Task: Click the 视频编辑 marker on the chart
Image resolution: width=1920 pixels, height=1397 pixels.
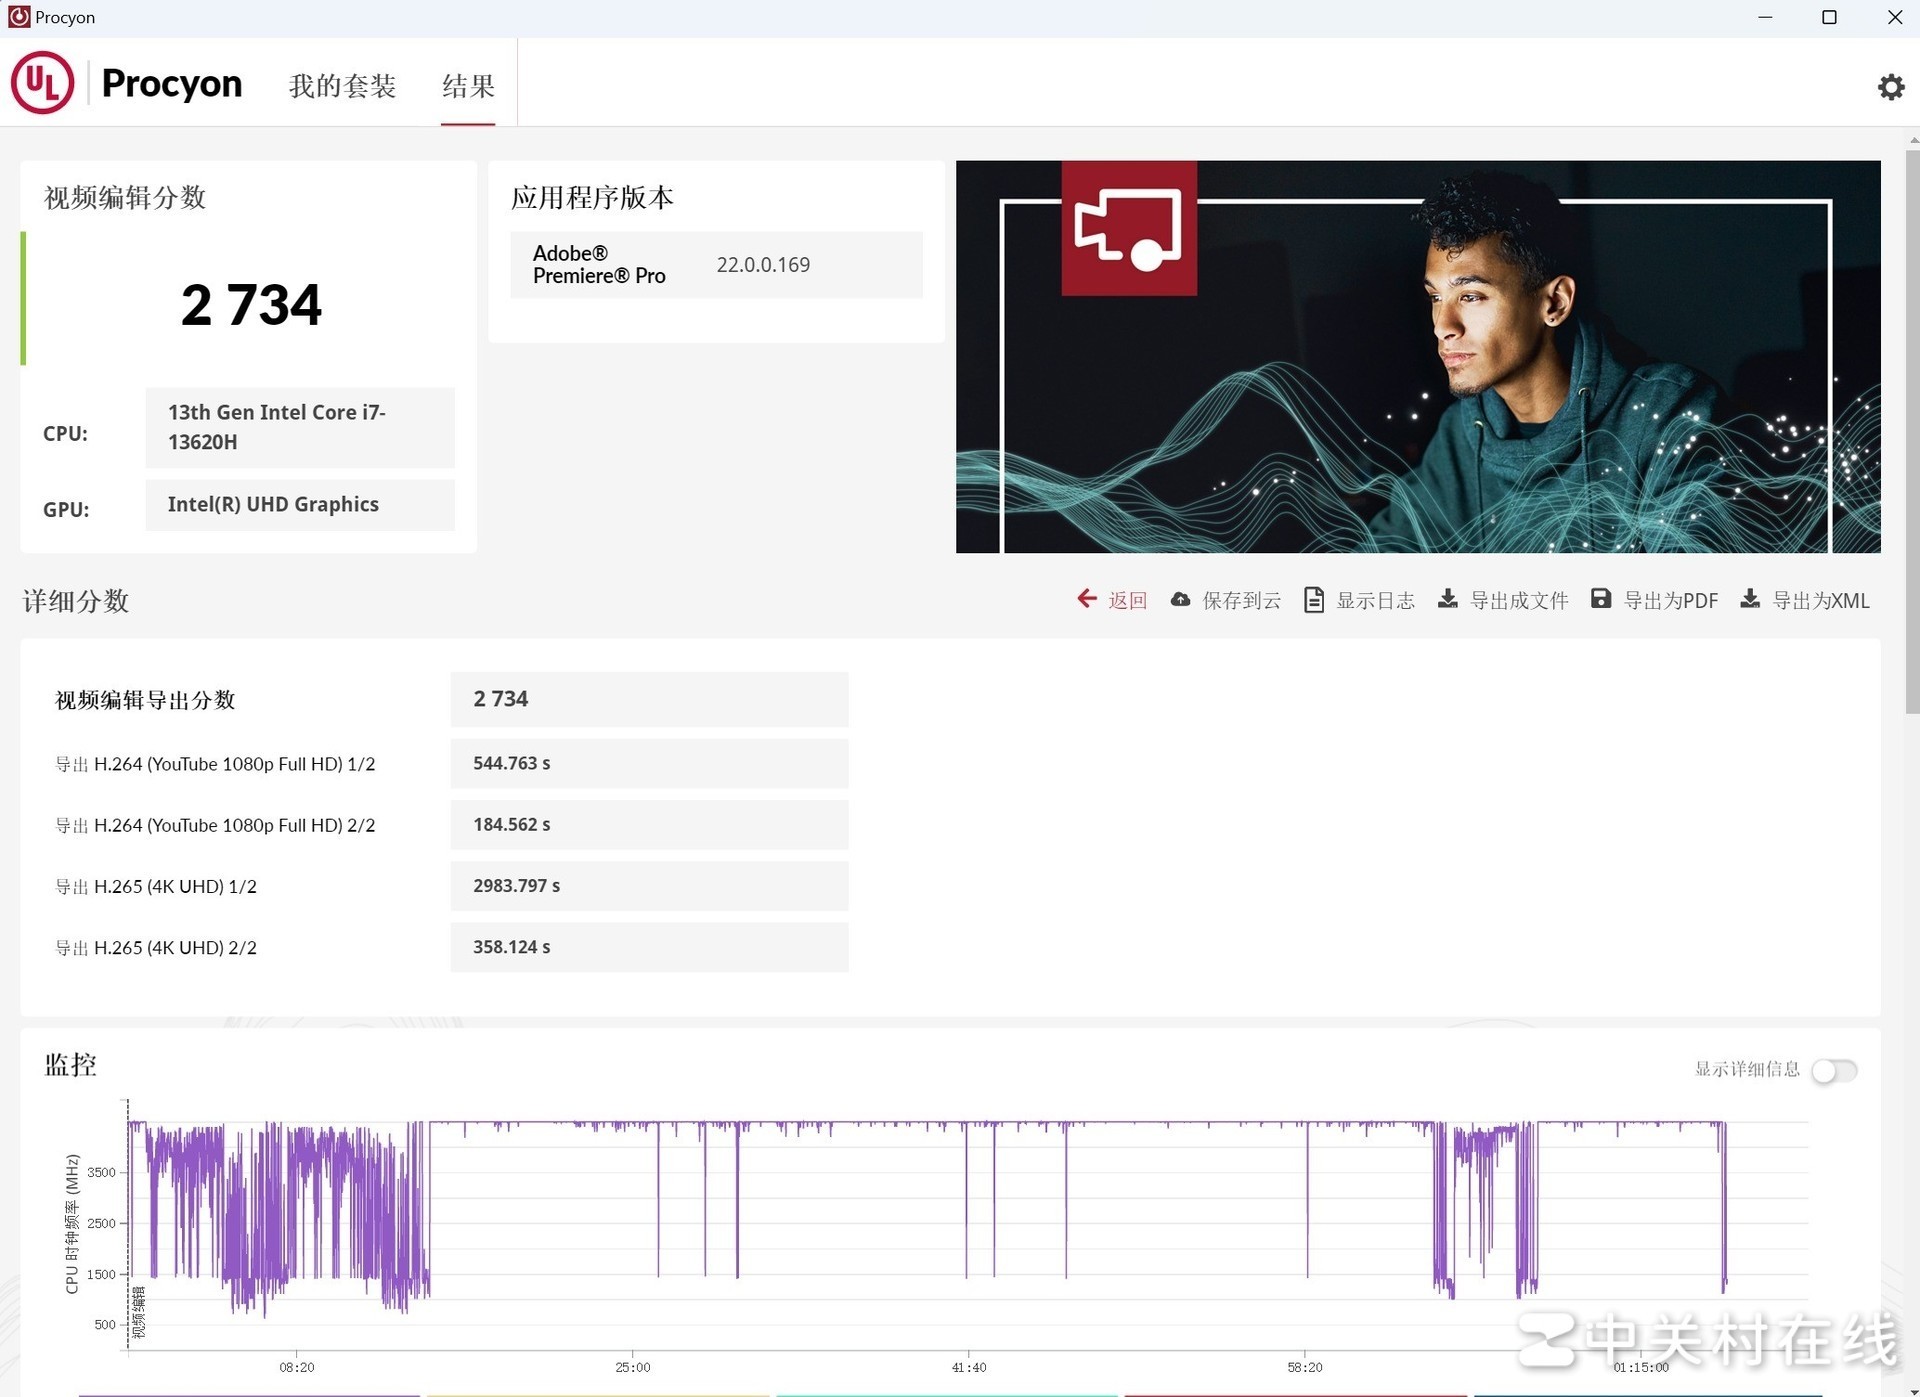Action: coord(139,1311)
